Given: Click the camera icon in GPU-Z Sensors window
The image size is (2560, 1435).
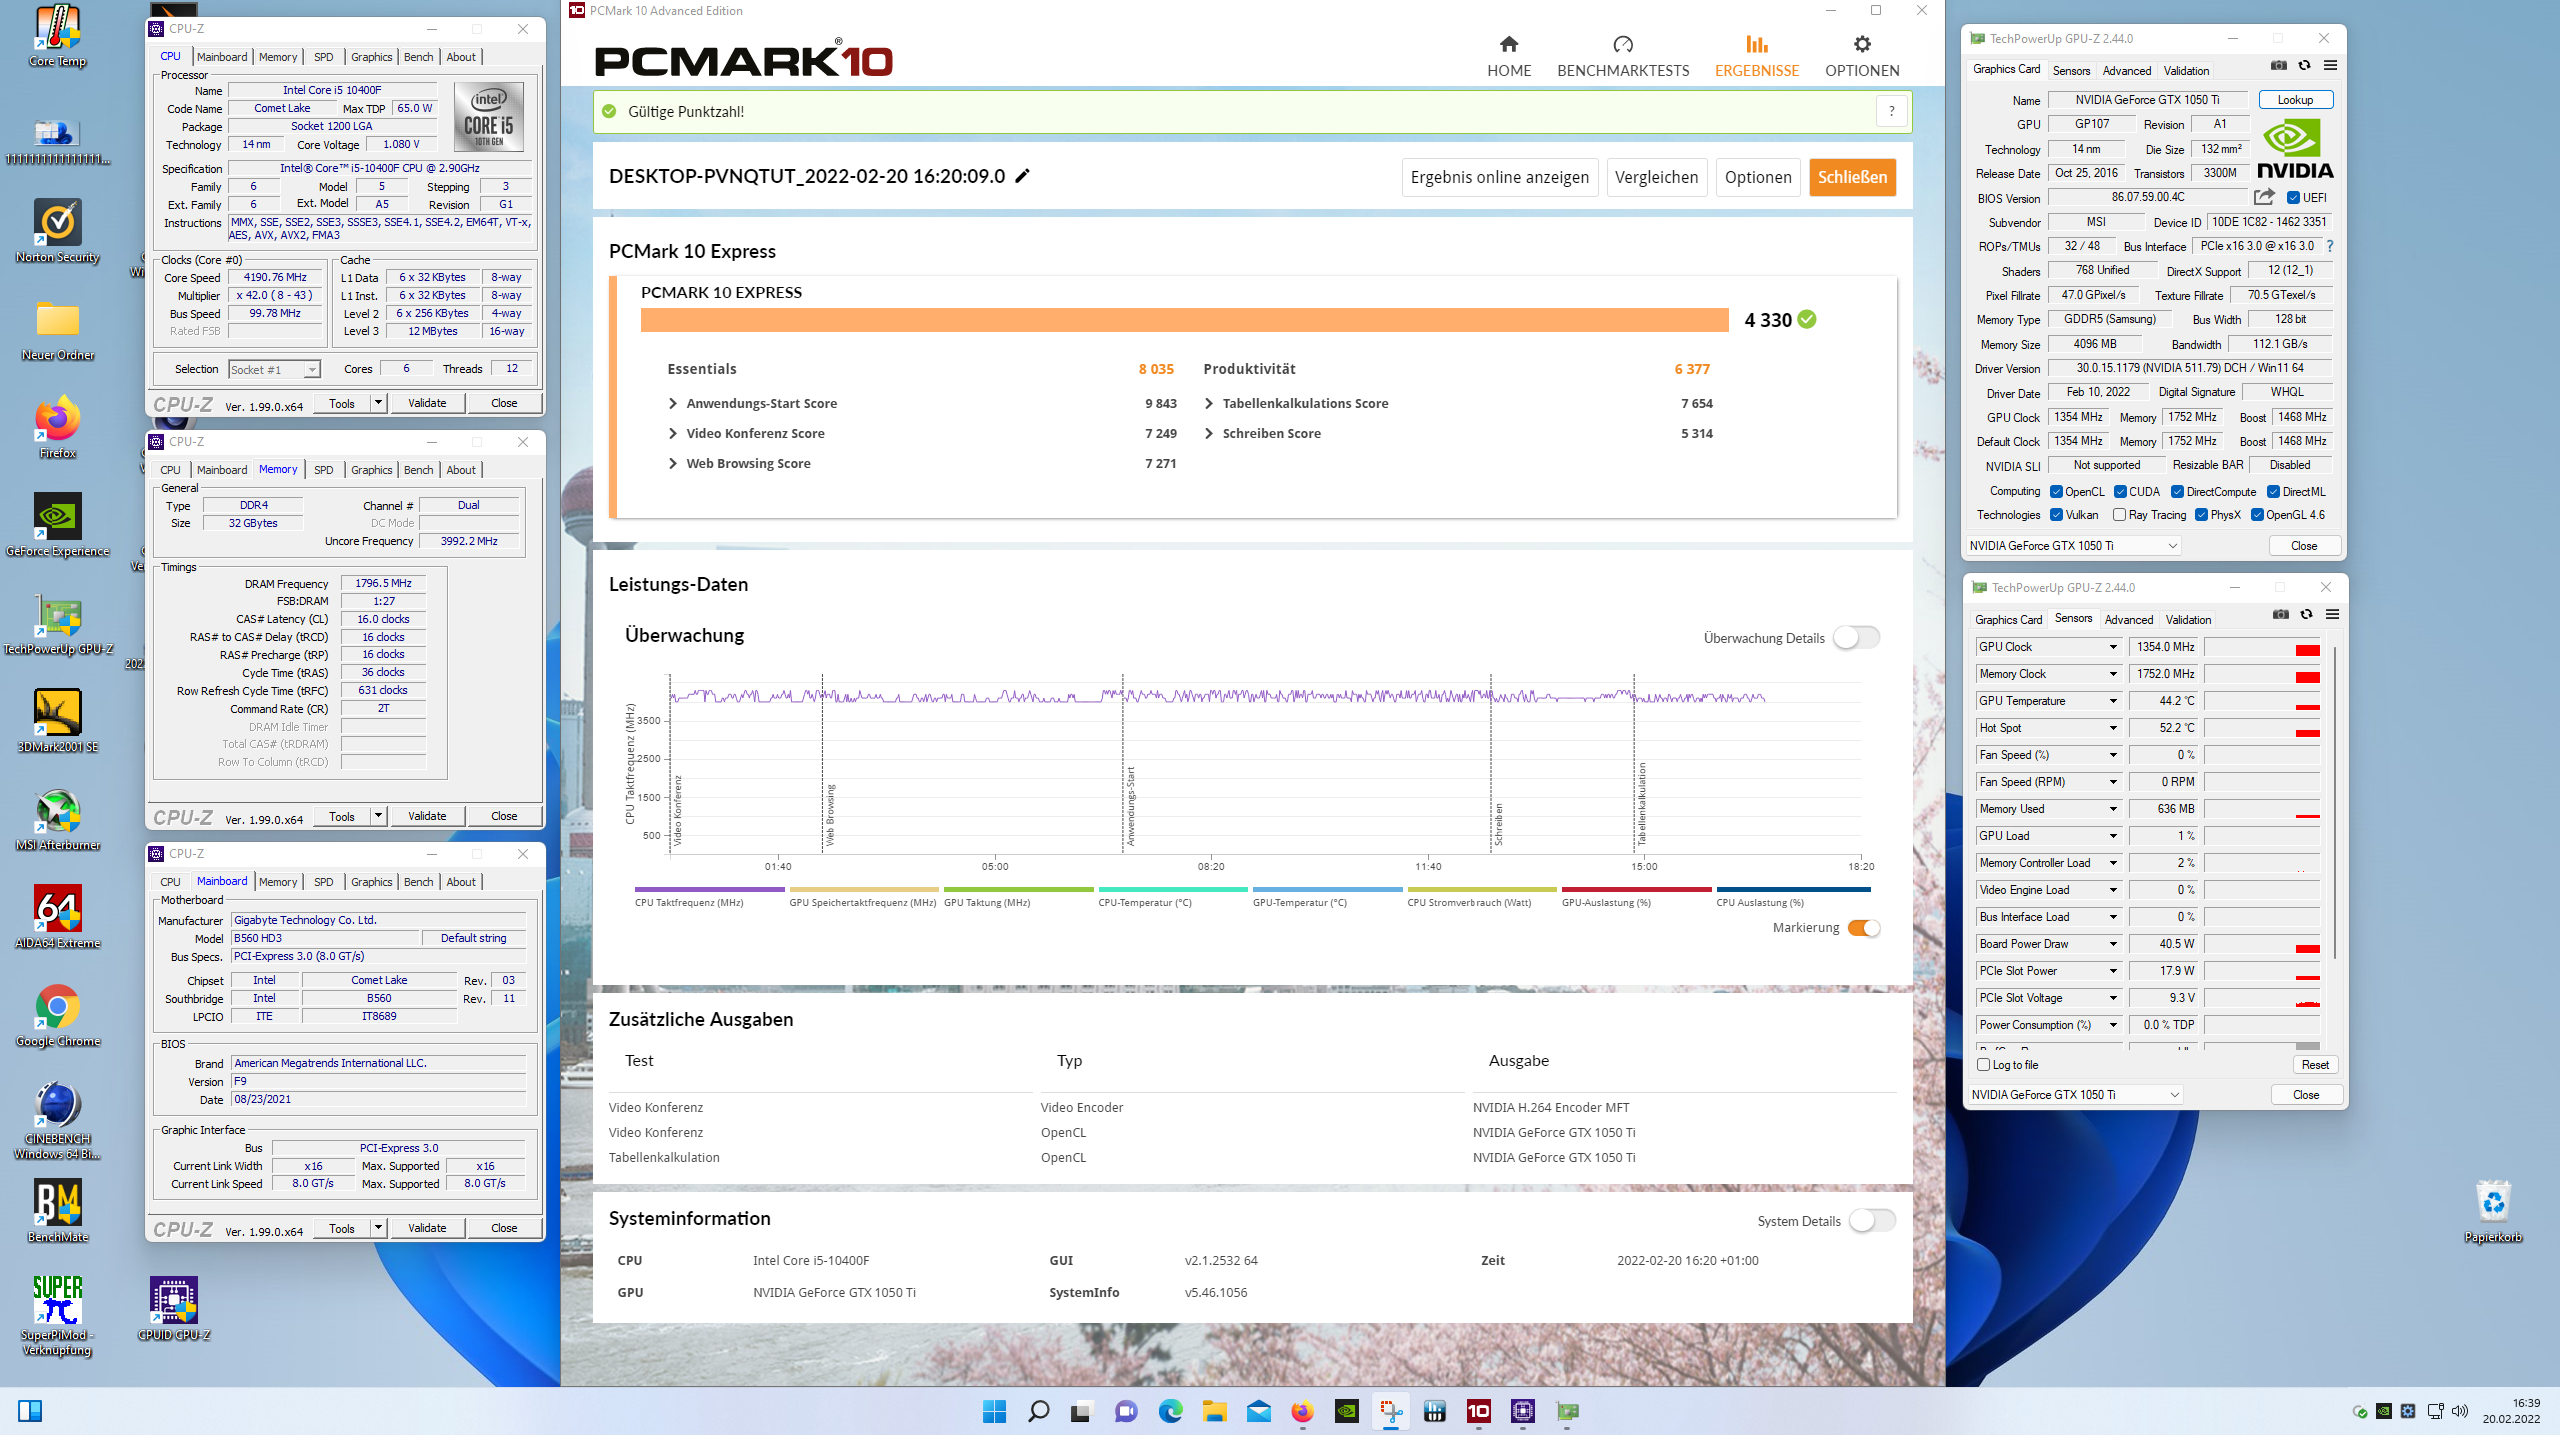Looking at the screenshot, I should click(2280, 615).
